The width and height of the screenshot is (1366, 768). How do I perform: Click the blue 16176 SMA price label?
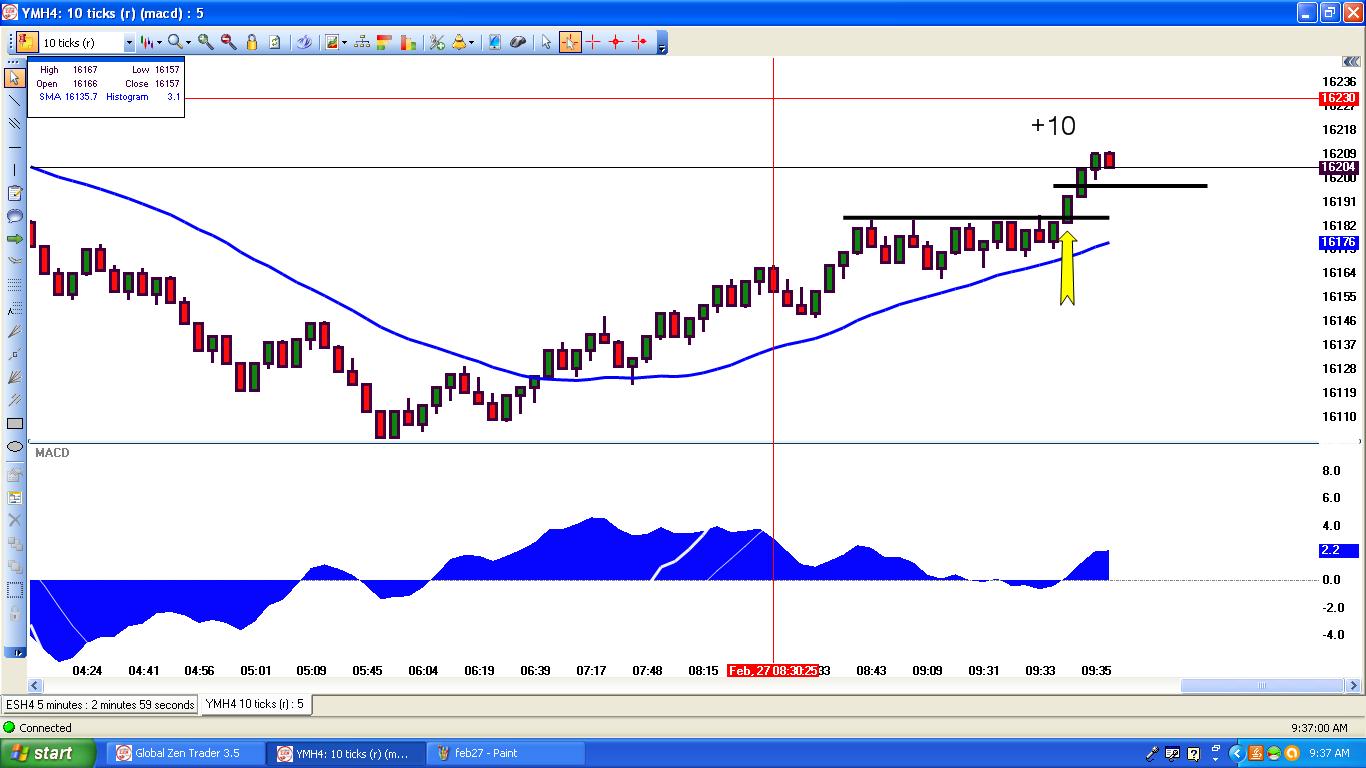point(1338,242)
